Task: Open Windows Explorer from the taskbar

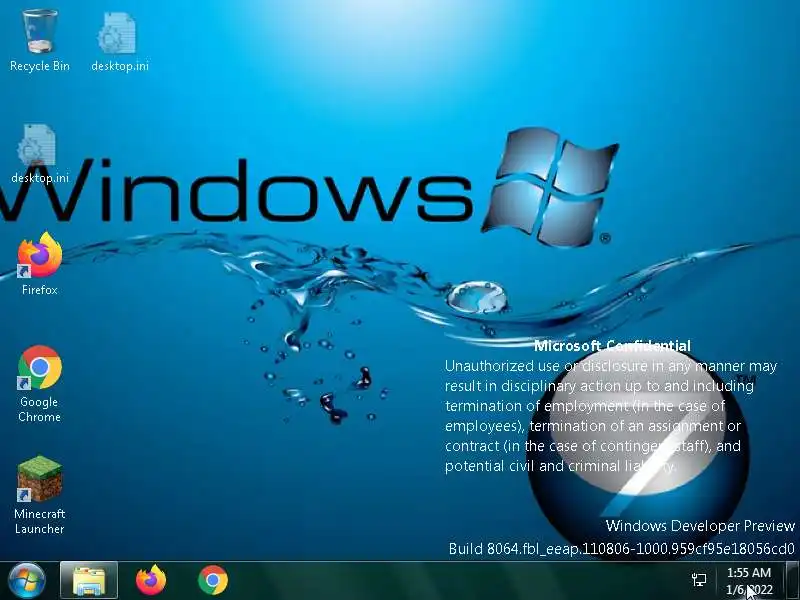Action: click(x=89, y=581)
